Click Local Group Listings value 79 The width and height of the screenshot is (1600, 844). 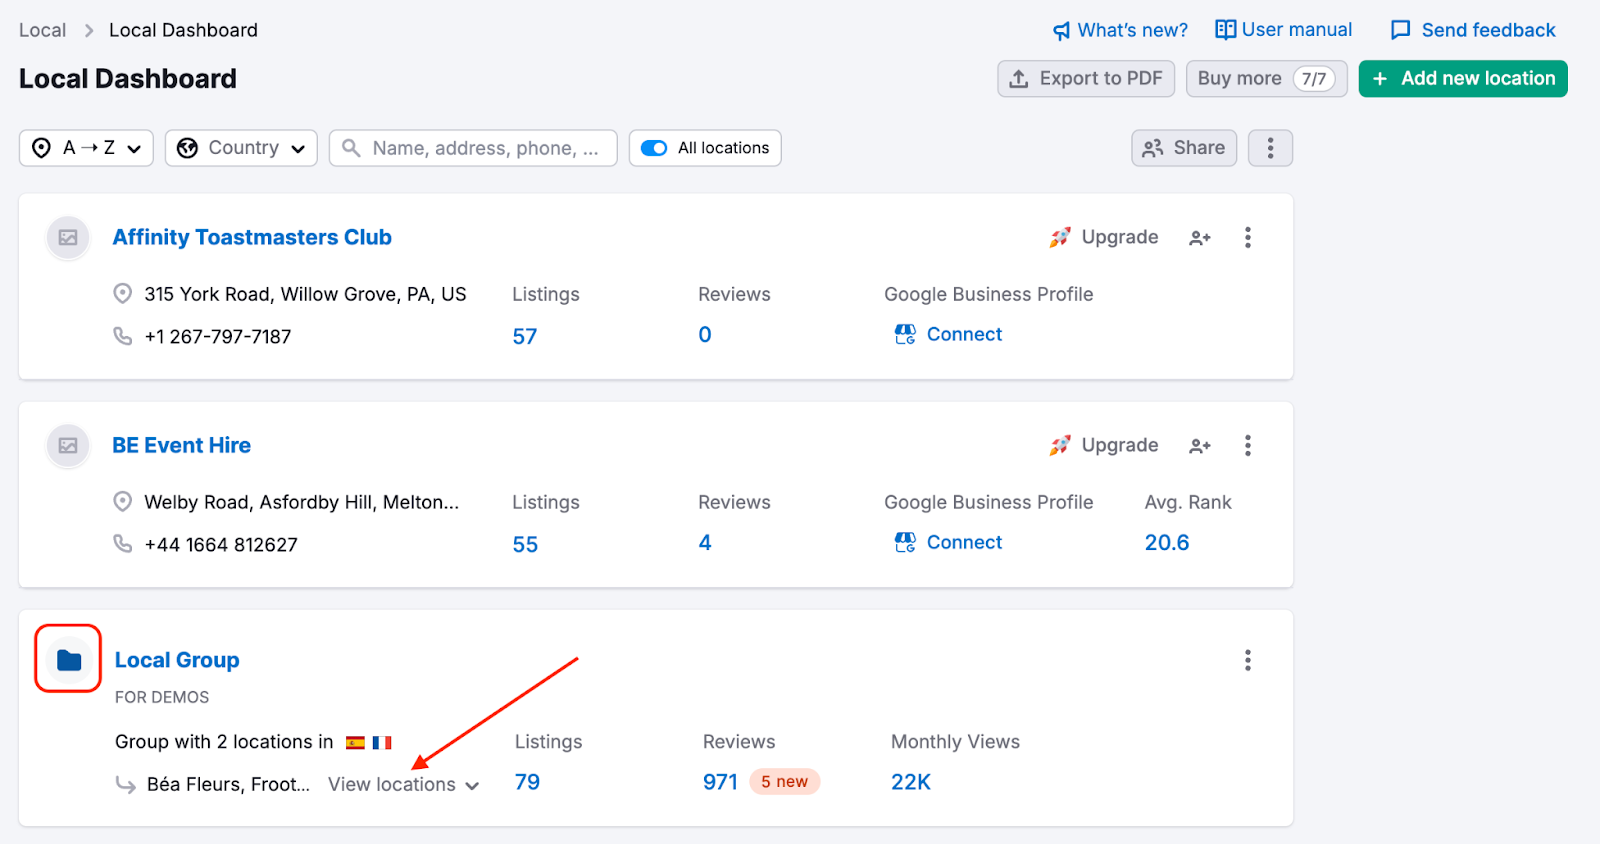527,782
